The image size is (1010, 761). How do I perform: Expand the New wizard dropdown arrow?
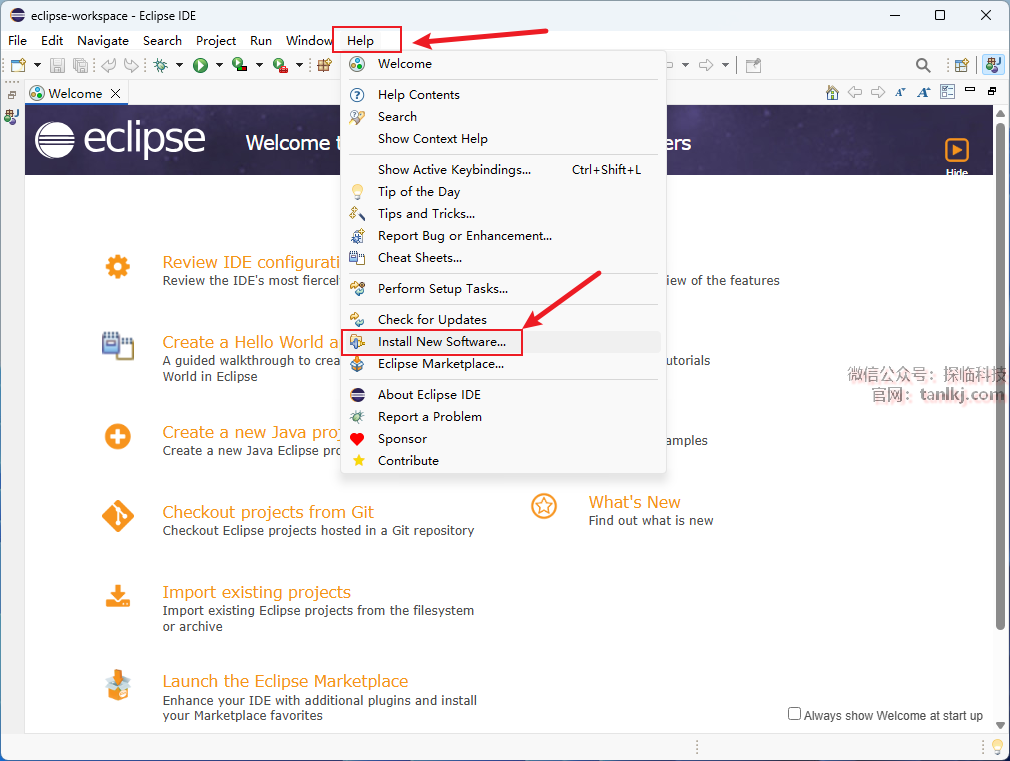37,65
